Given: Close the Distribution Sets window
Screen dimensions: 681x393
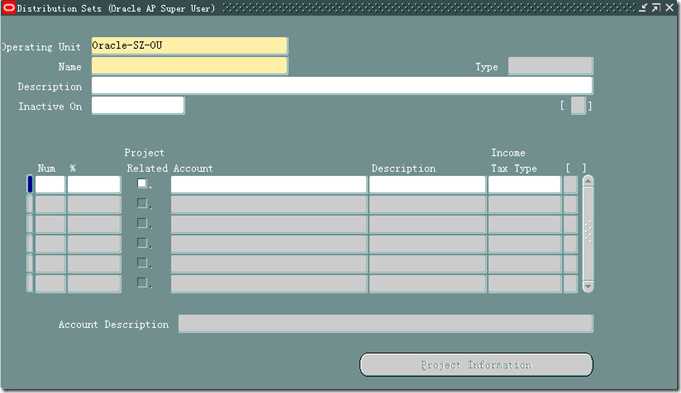Looking at the screenshot, I should [670, 8].
